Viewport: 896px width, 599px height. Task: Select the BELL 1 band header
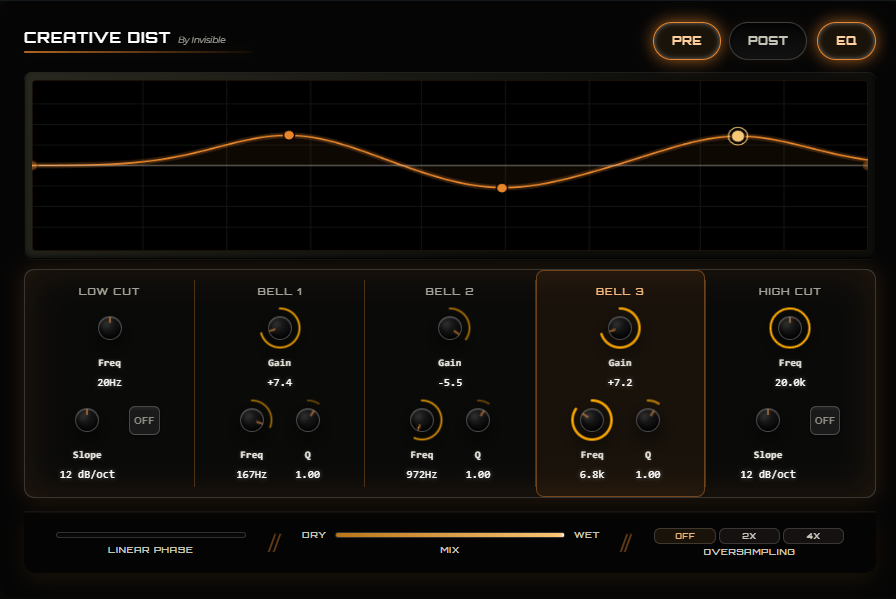click(x=279, y=291)
